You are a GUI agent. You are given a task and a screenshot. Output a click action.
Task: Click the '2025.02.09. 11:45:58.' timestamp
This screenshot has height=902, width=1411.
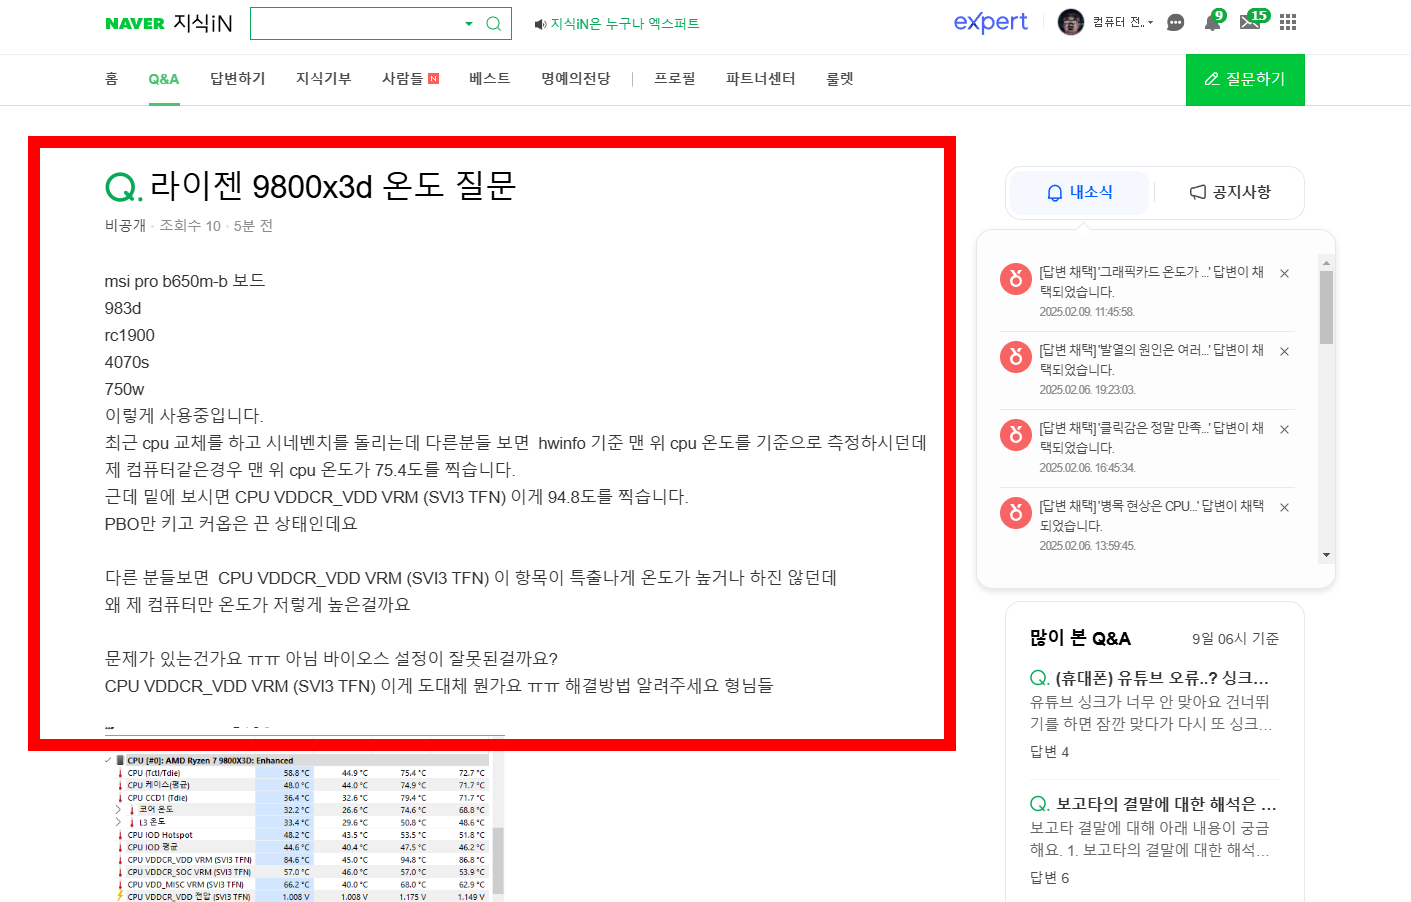click(1087, 312)
